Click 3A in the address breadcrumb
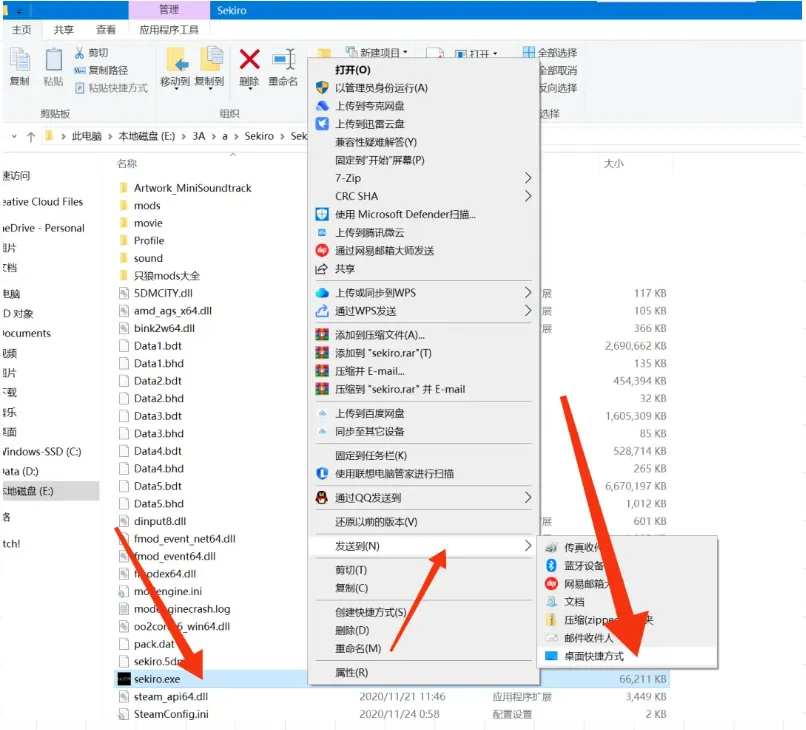The width and height of the screenshot is (806, 730). (x=198, y=136)
